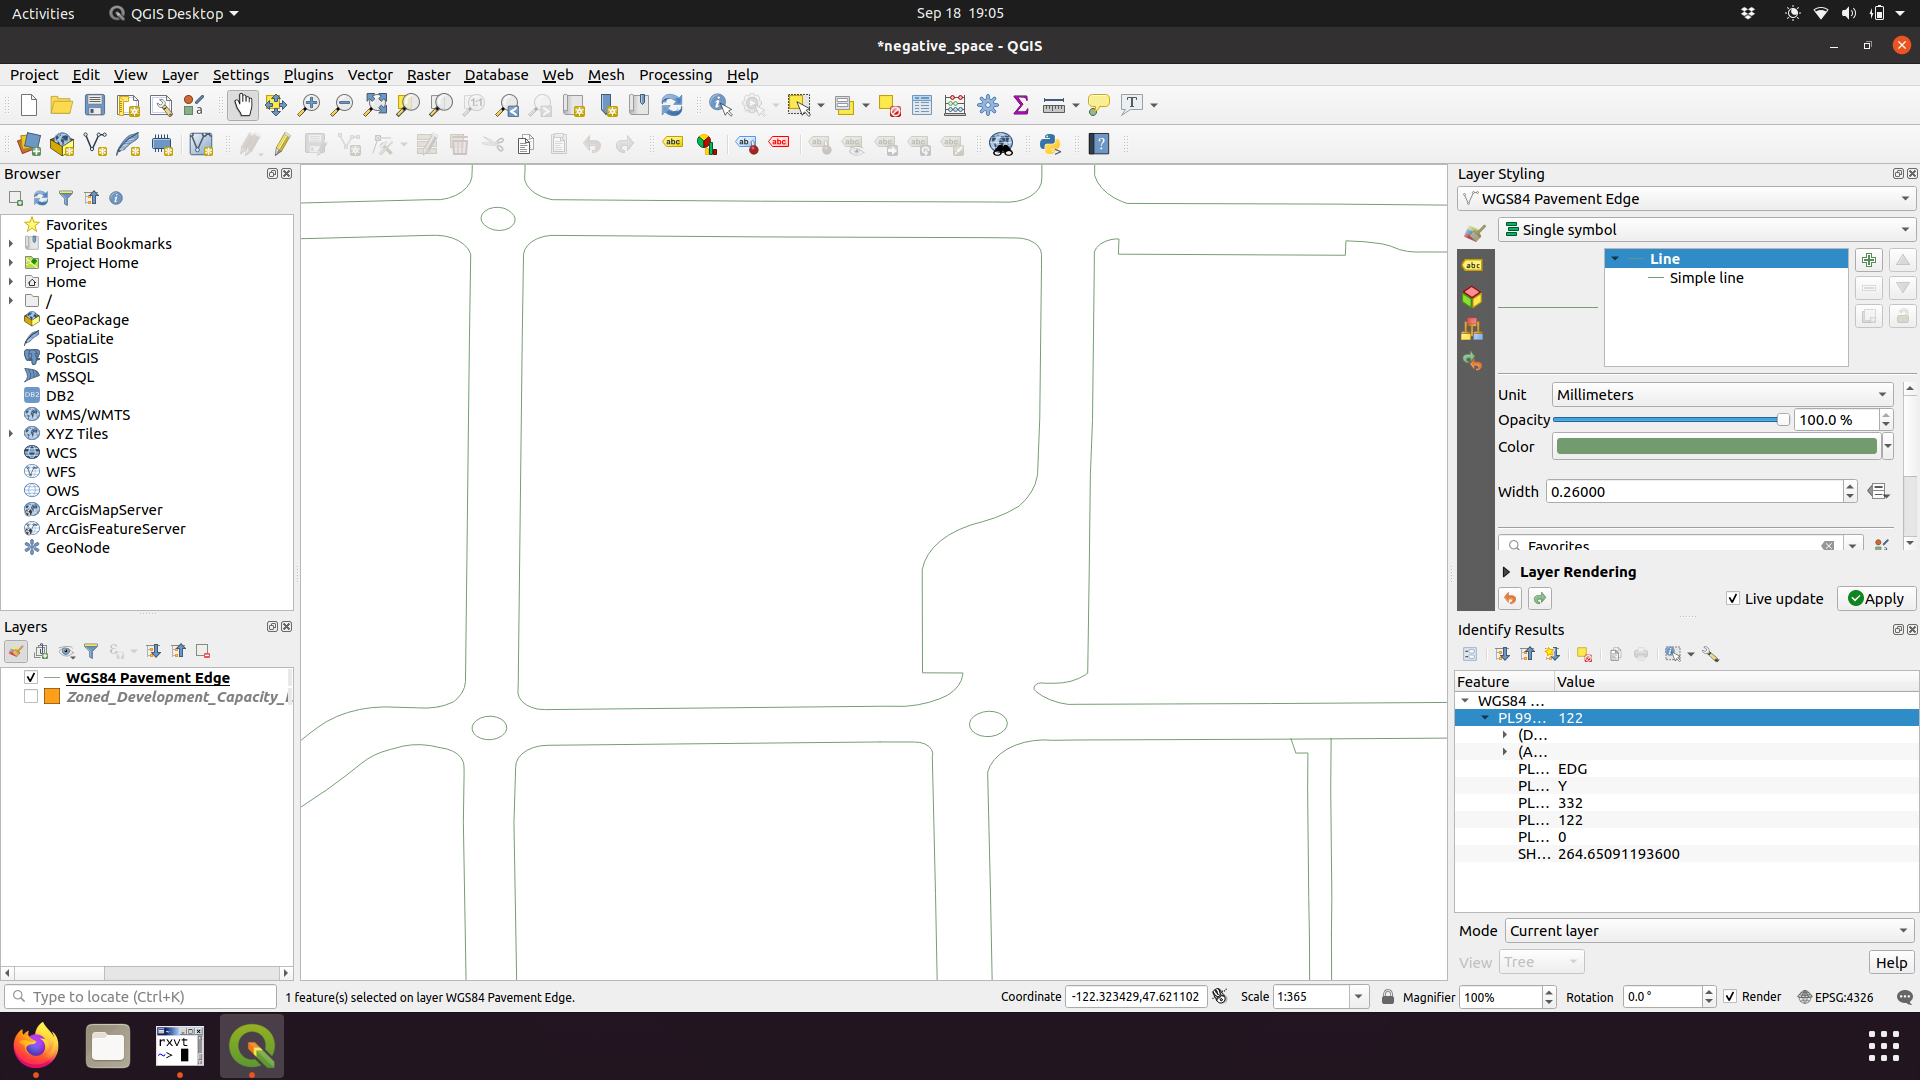Click the Identify Features tool

(720, 105)
